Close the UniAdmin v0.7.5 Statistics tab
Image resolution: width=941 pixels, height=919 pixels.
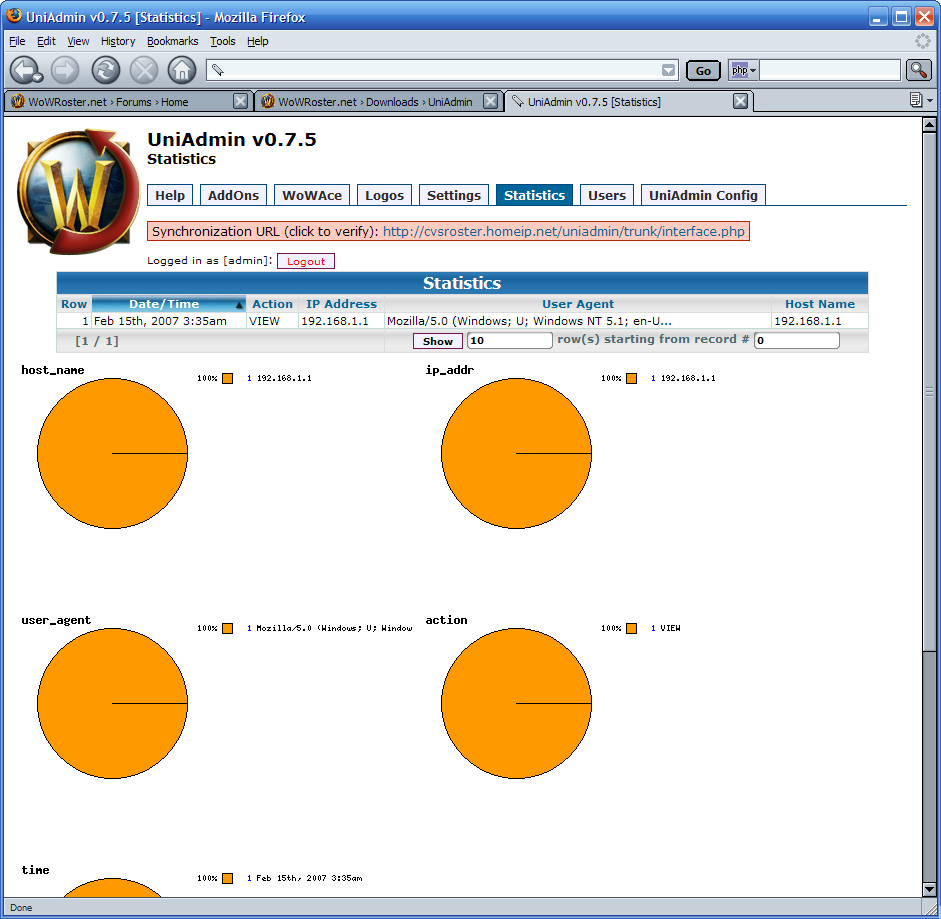tap(741, 101)
